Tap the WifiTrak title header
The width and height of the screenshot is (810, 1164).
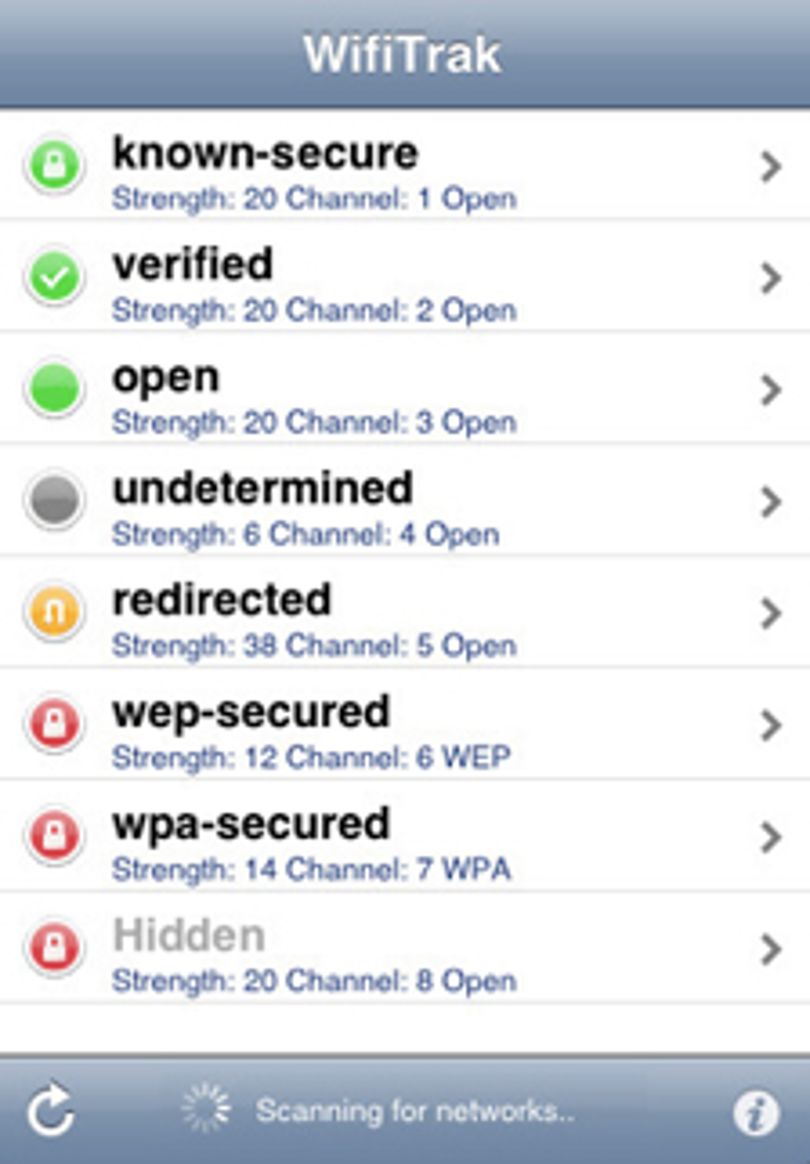(x=403, y=54)
